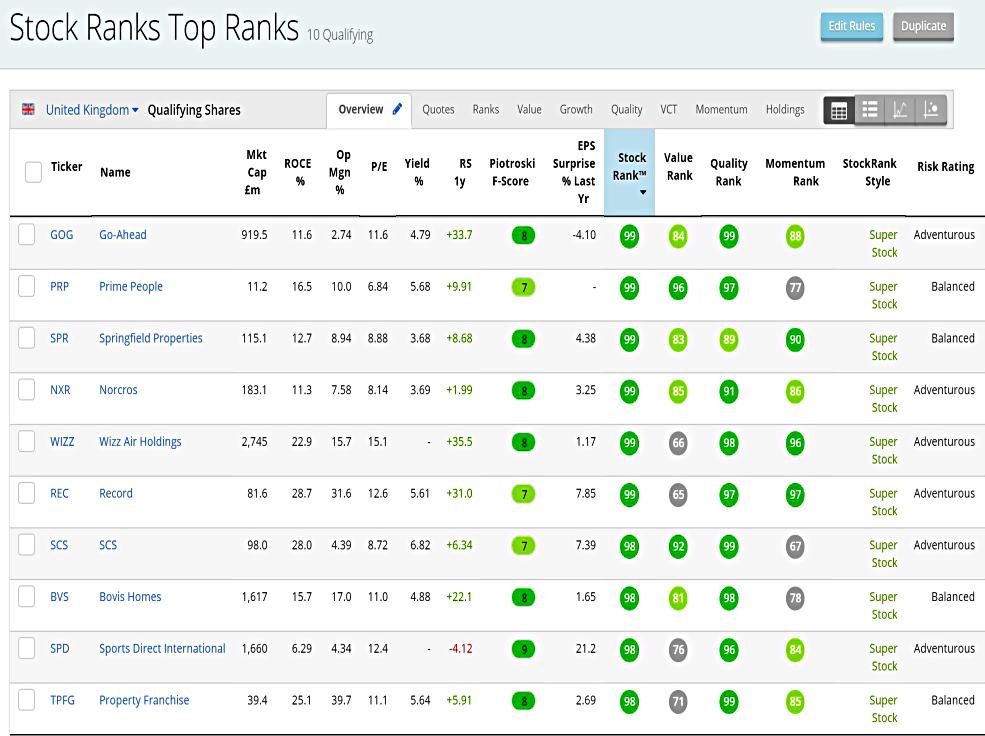The width and height of the screenshot is (985, 736).
Task: Tick the select-all header checkbox
Action: tap(33, 171)
